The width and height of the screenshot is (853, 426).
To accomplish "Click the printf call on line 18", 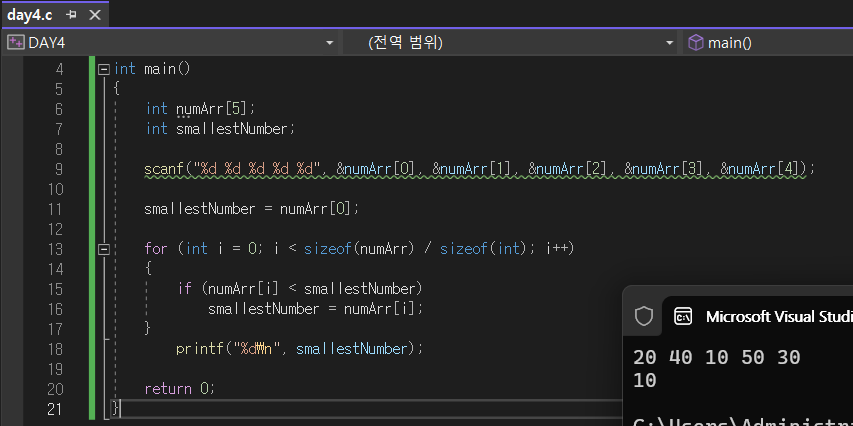I will (x=299, y=348).
